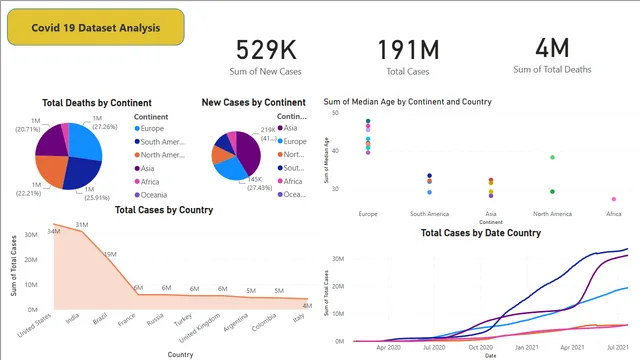Click the Africa label on scatter chart axis
This screenshot has width=640, height=360.
click(x=614, y=214)
